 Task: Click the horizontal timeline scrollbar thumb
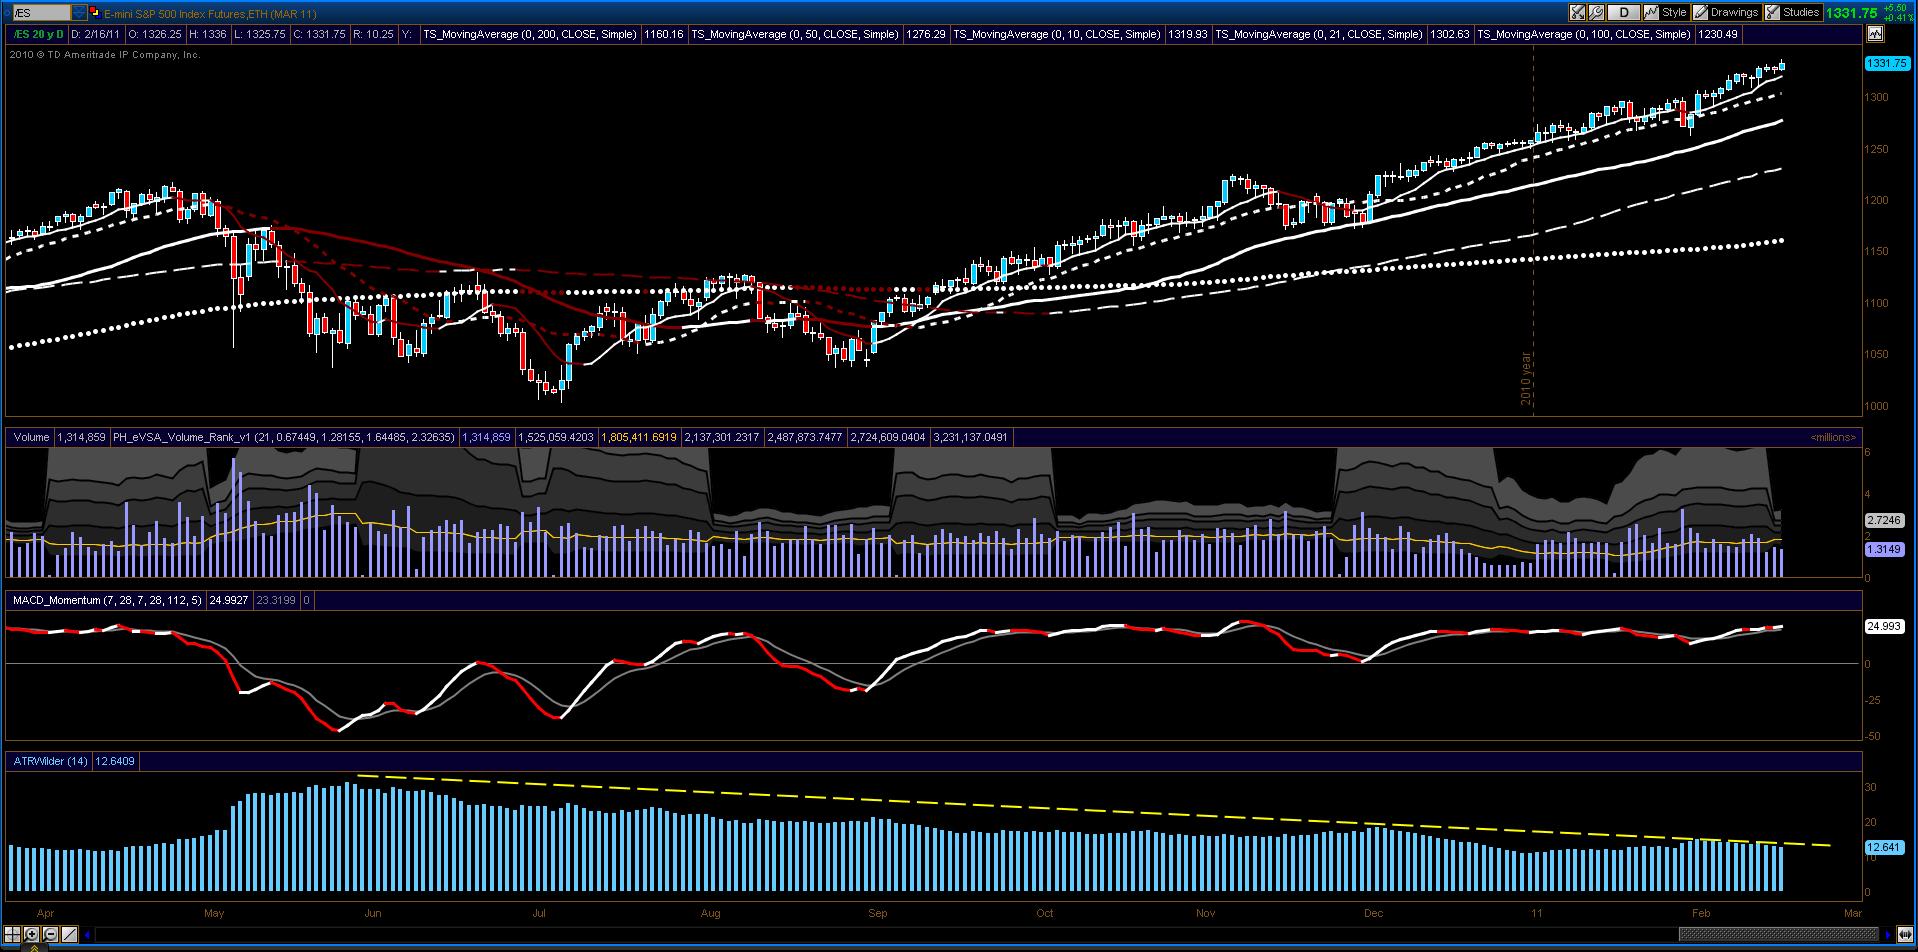pos(1778,935)
